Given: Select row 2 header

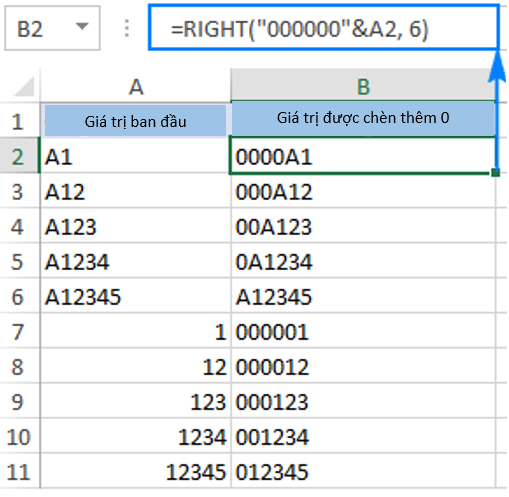Looking at the screenshot, I should (19, 156).
